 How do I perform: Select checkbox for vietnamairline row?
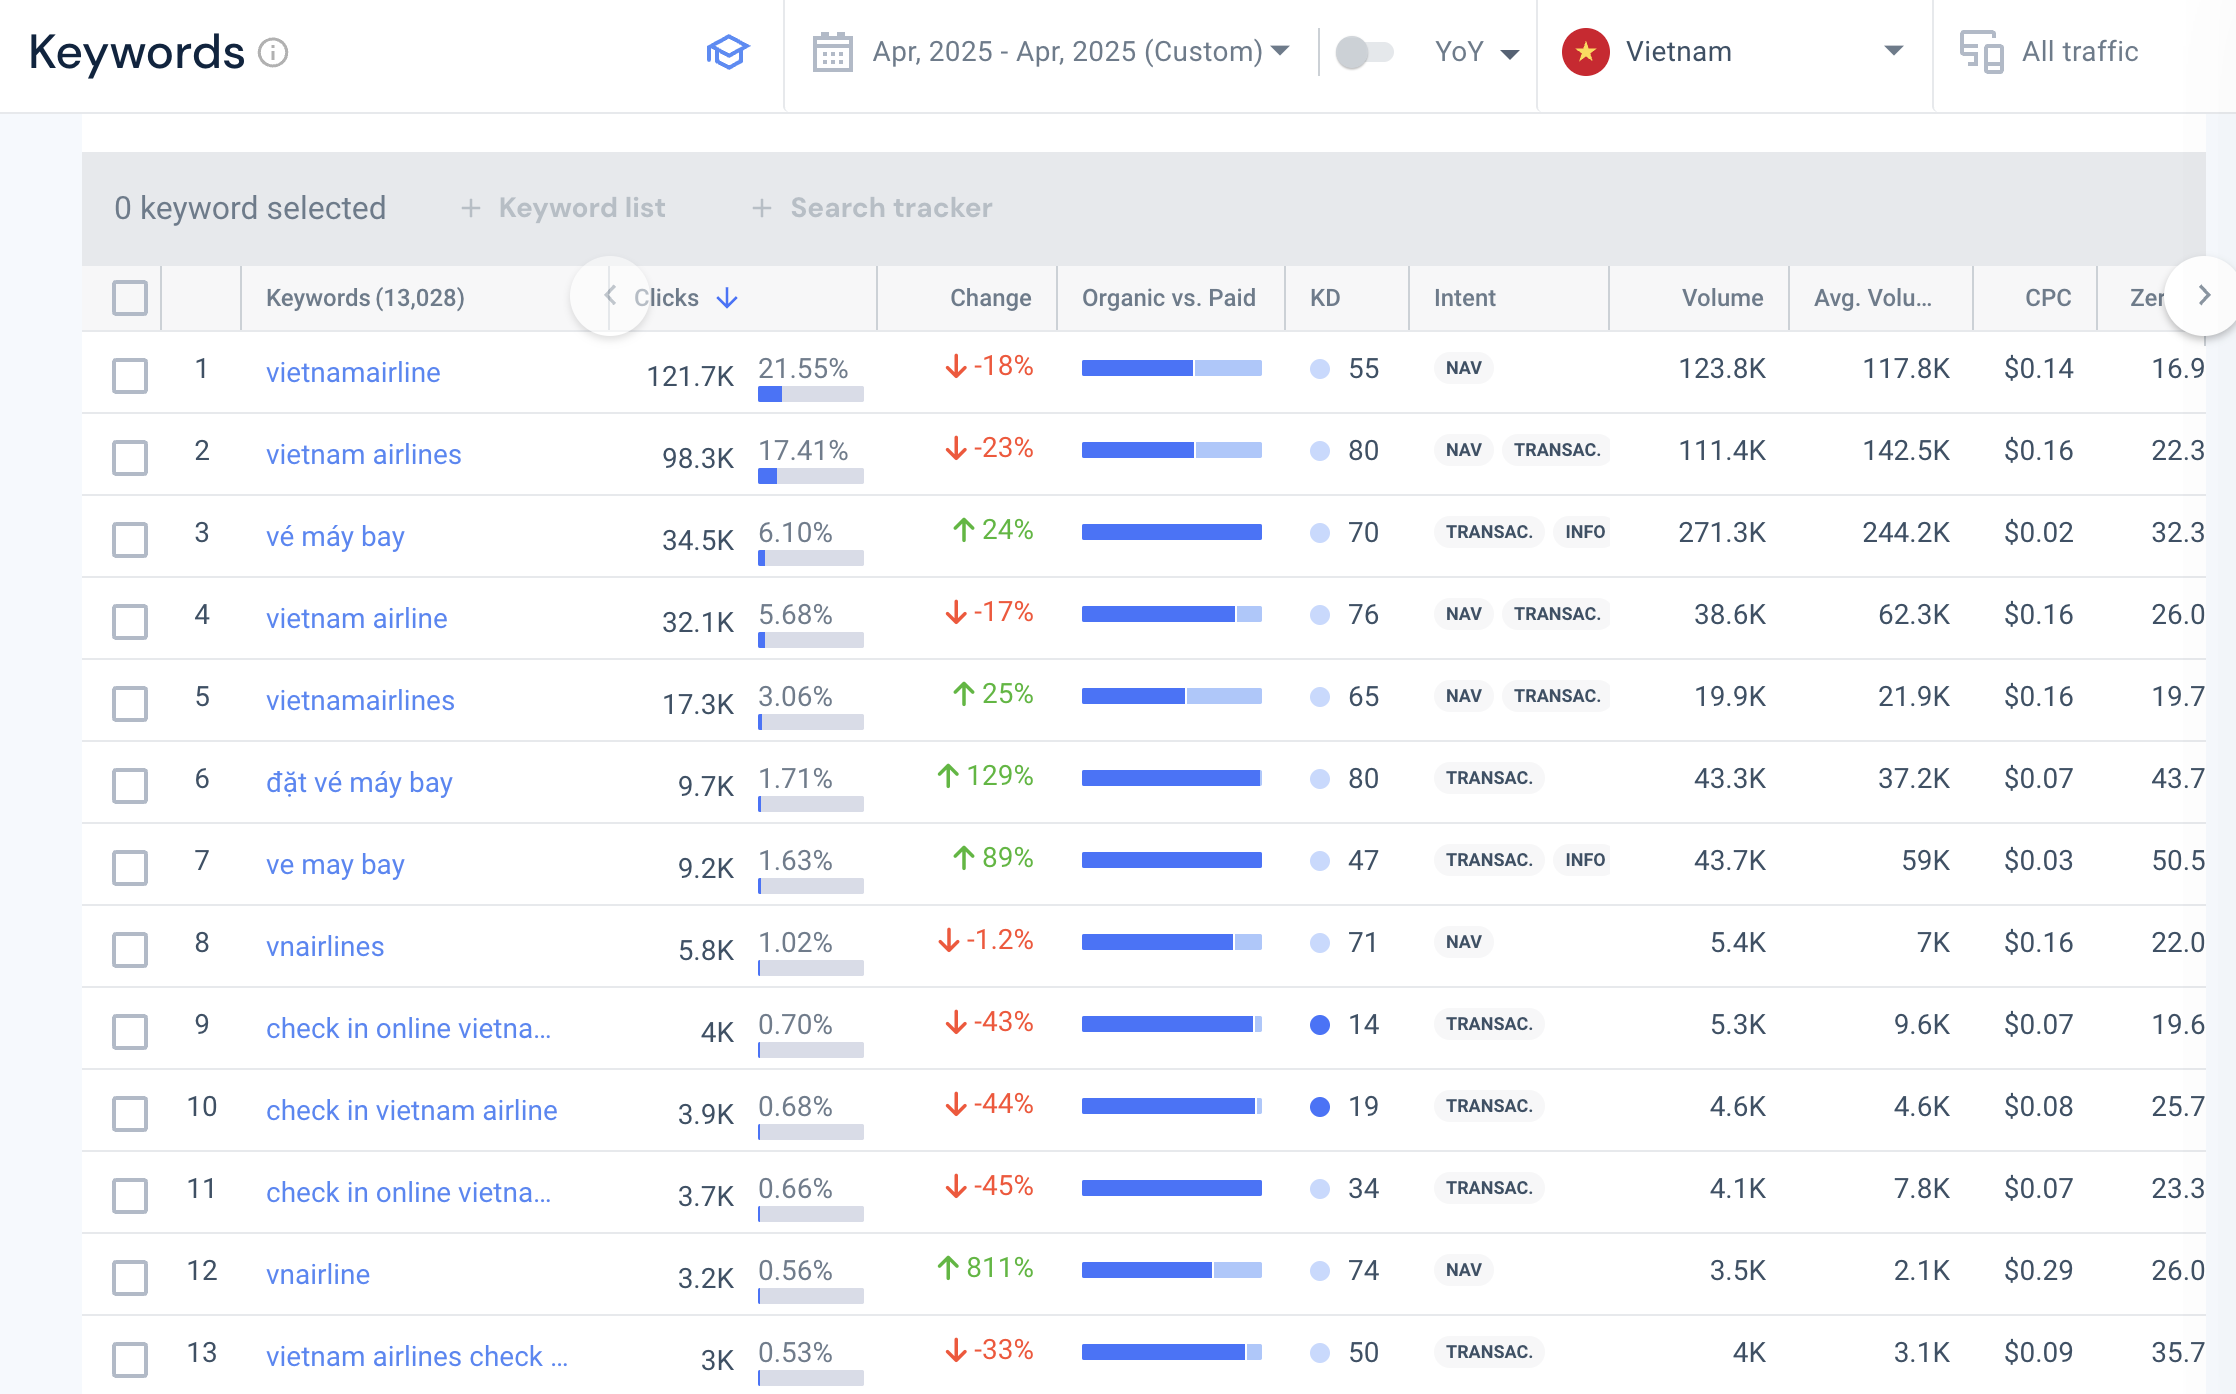(130, 376)
